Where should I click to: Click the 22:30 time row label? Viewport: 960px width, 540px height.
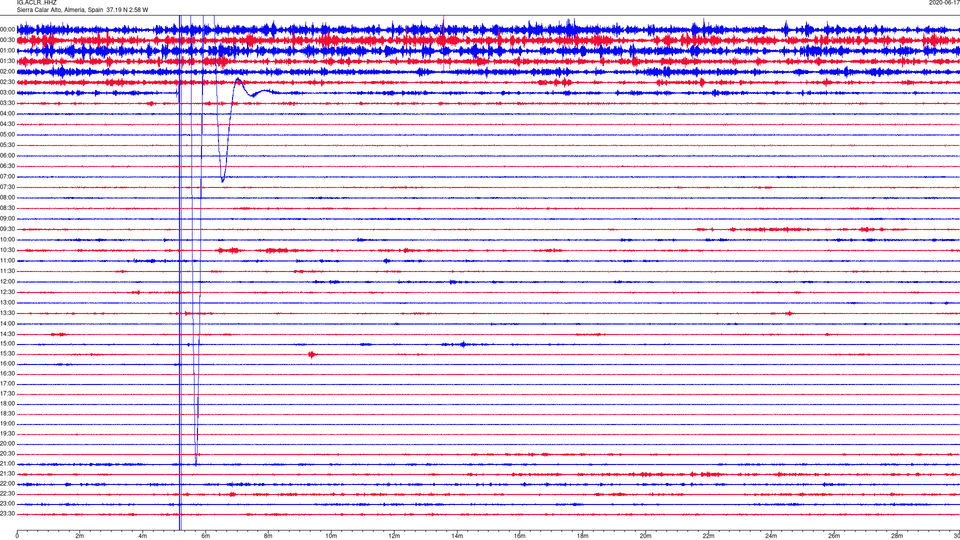coord(7,493)
